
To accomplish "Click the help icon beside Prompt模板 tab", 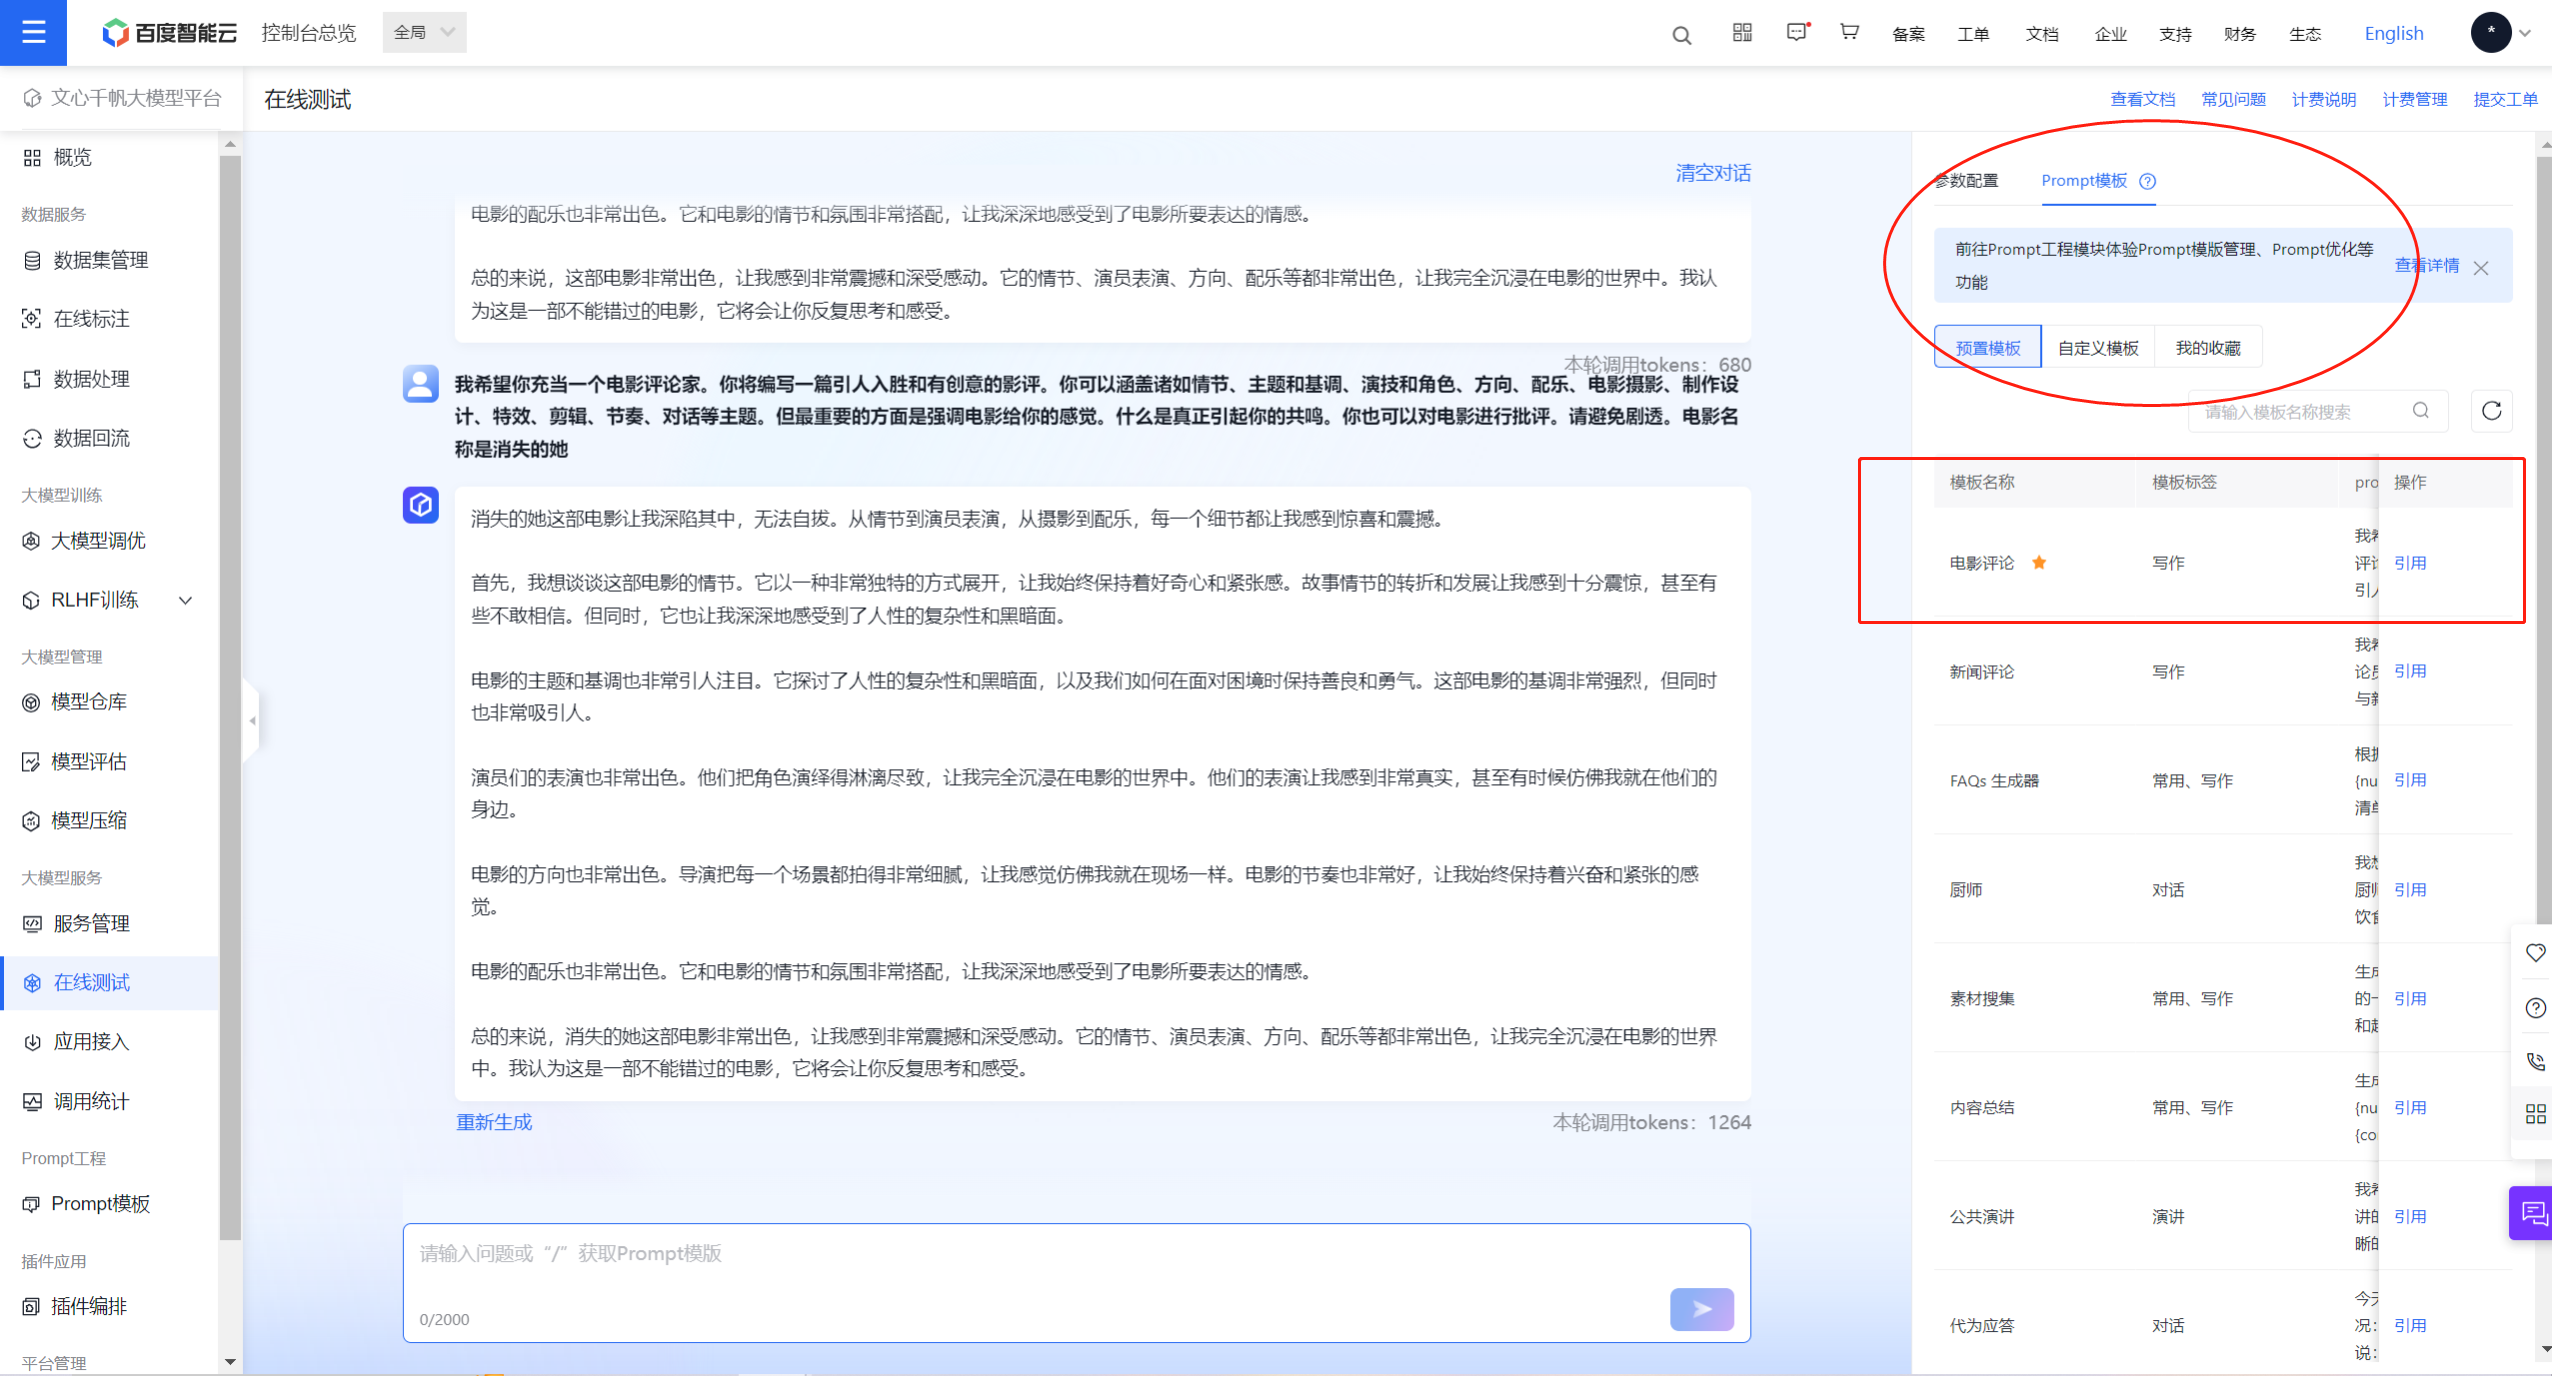I will pos(2147,181).
